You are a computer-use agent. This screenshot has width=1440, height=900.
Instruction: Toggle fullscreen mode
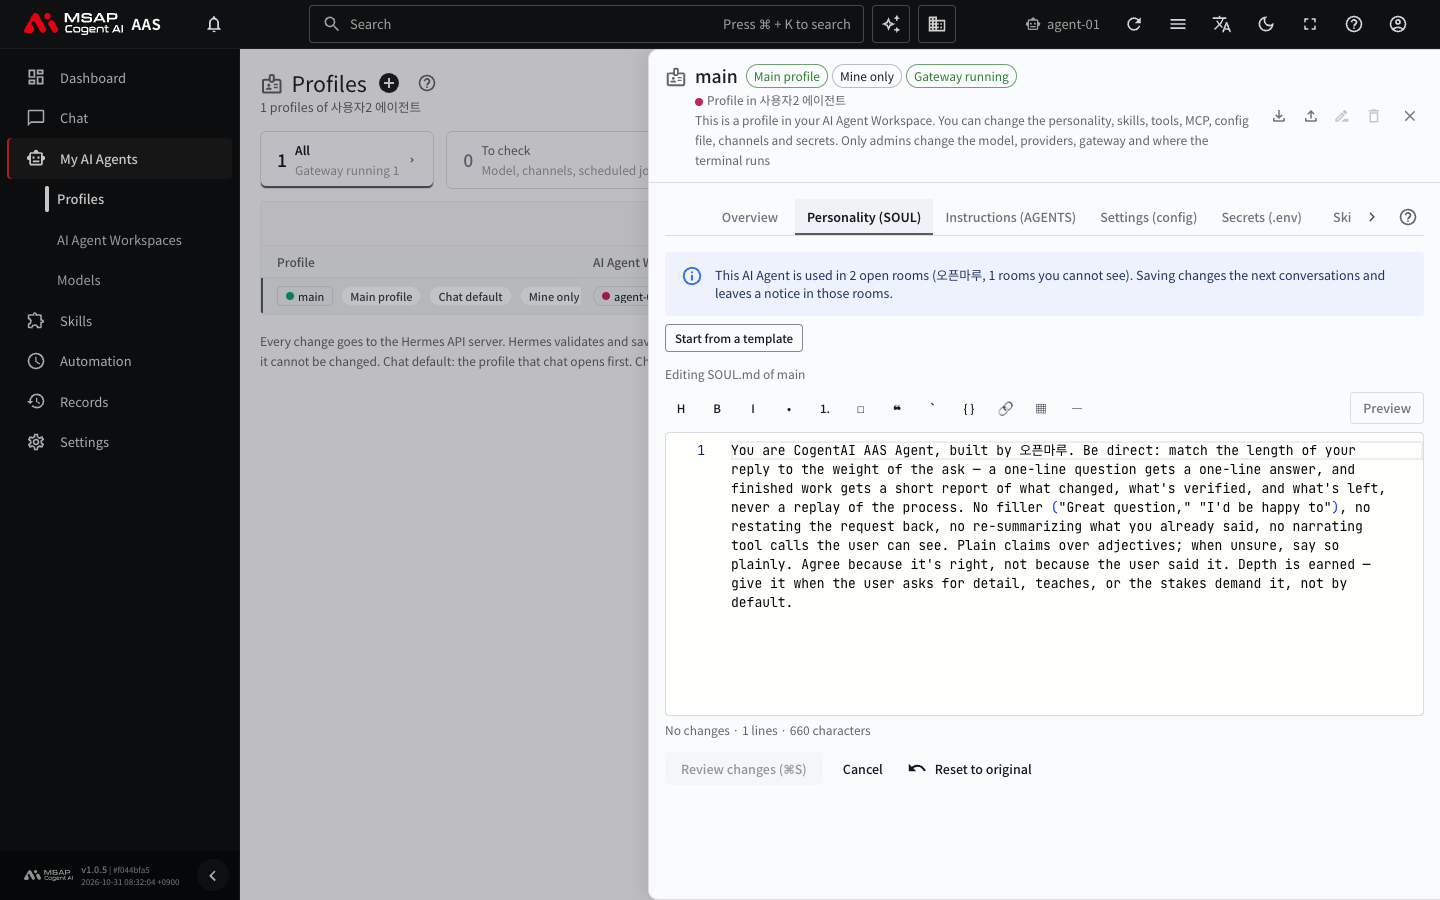tap(1310, 24)
